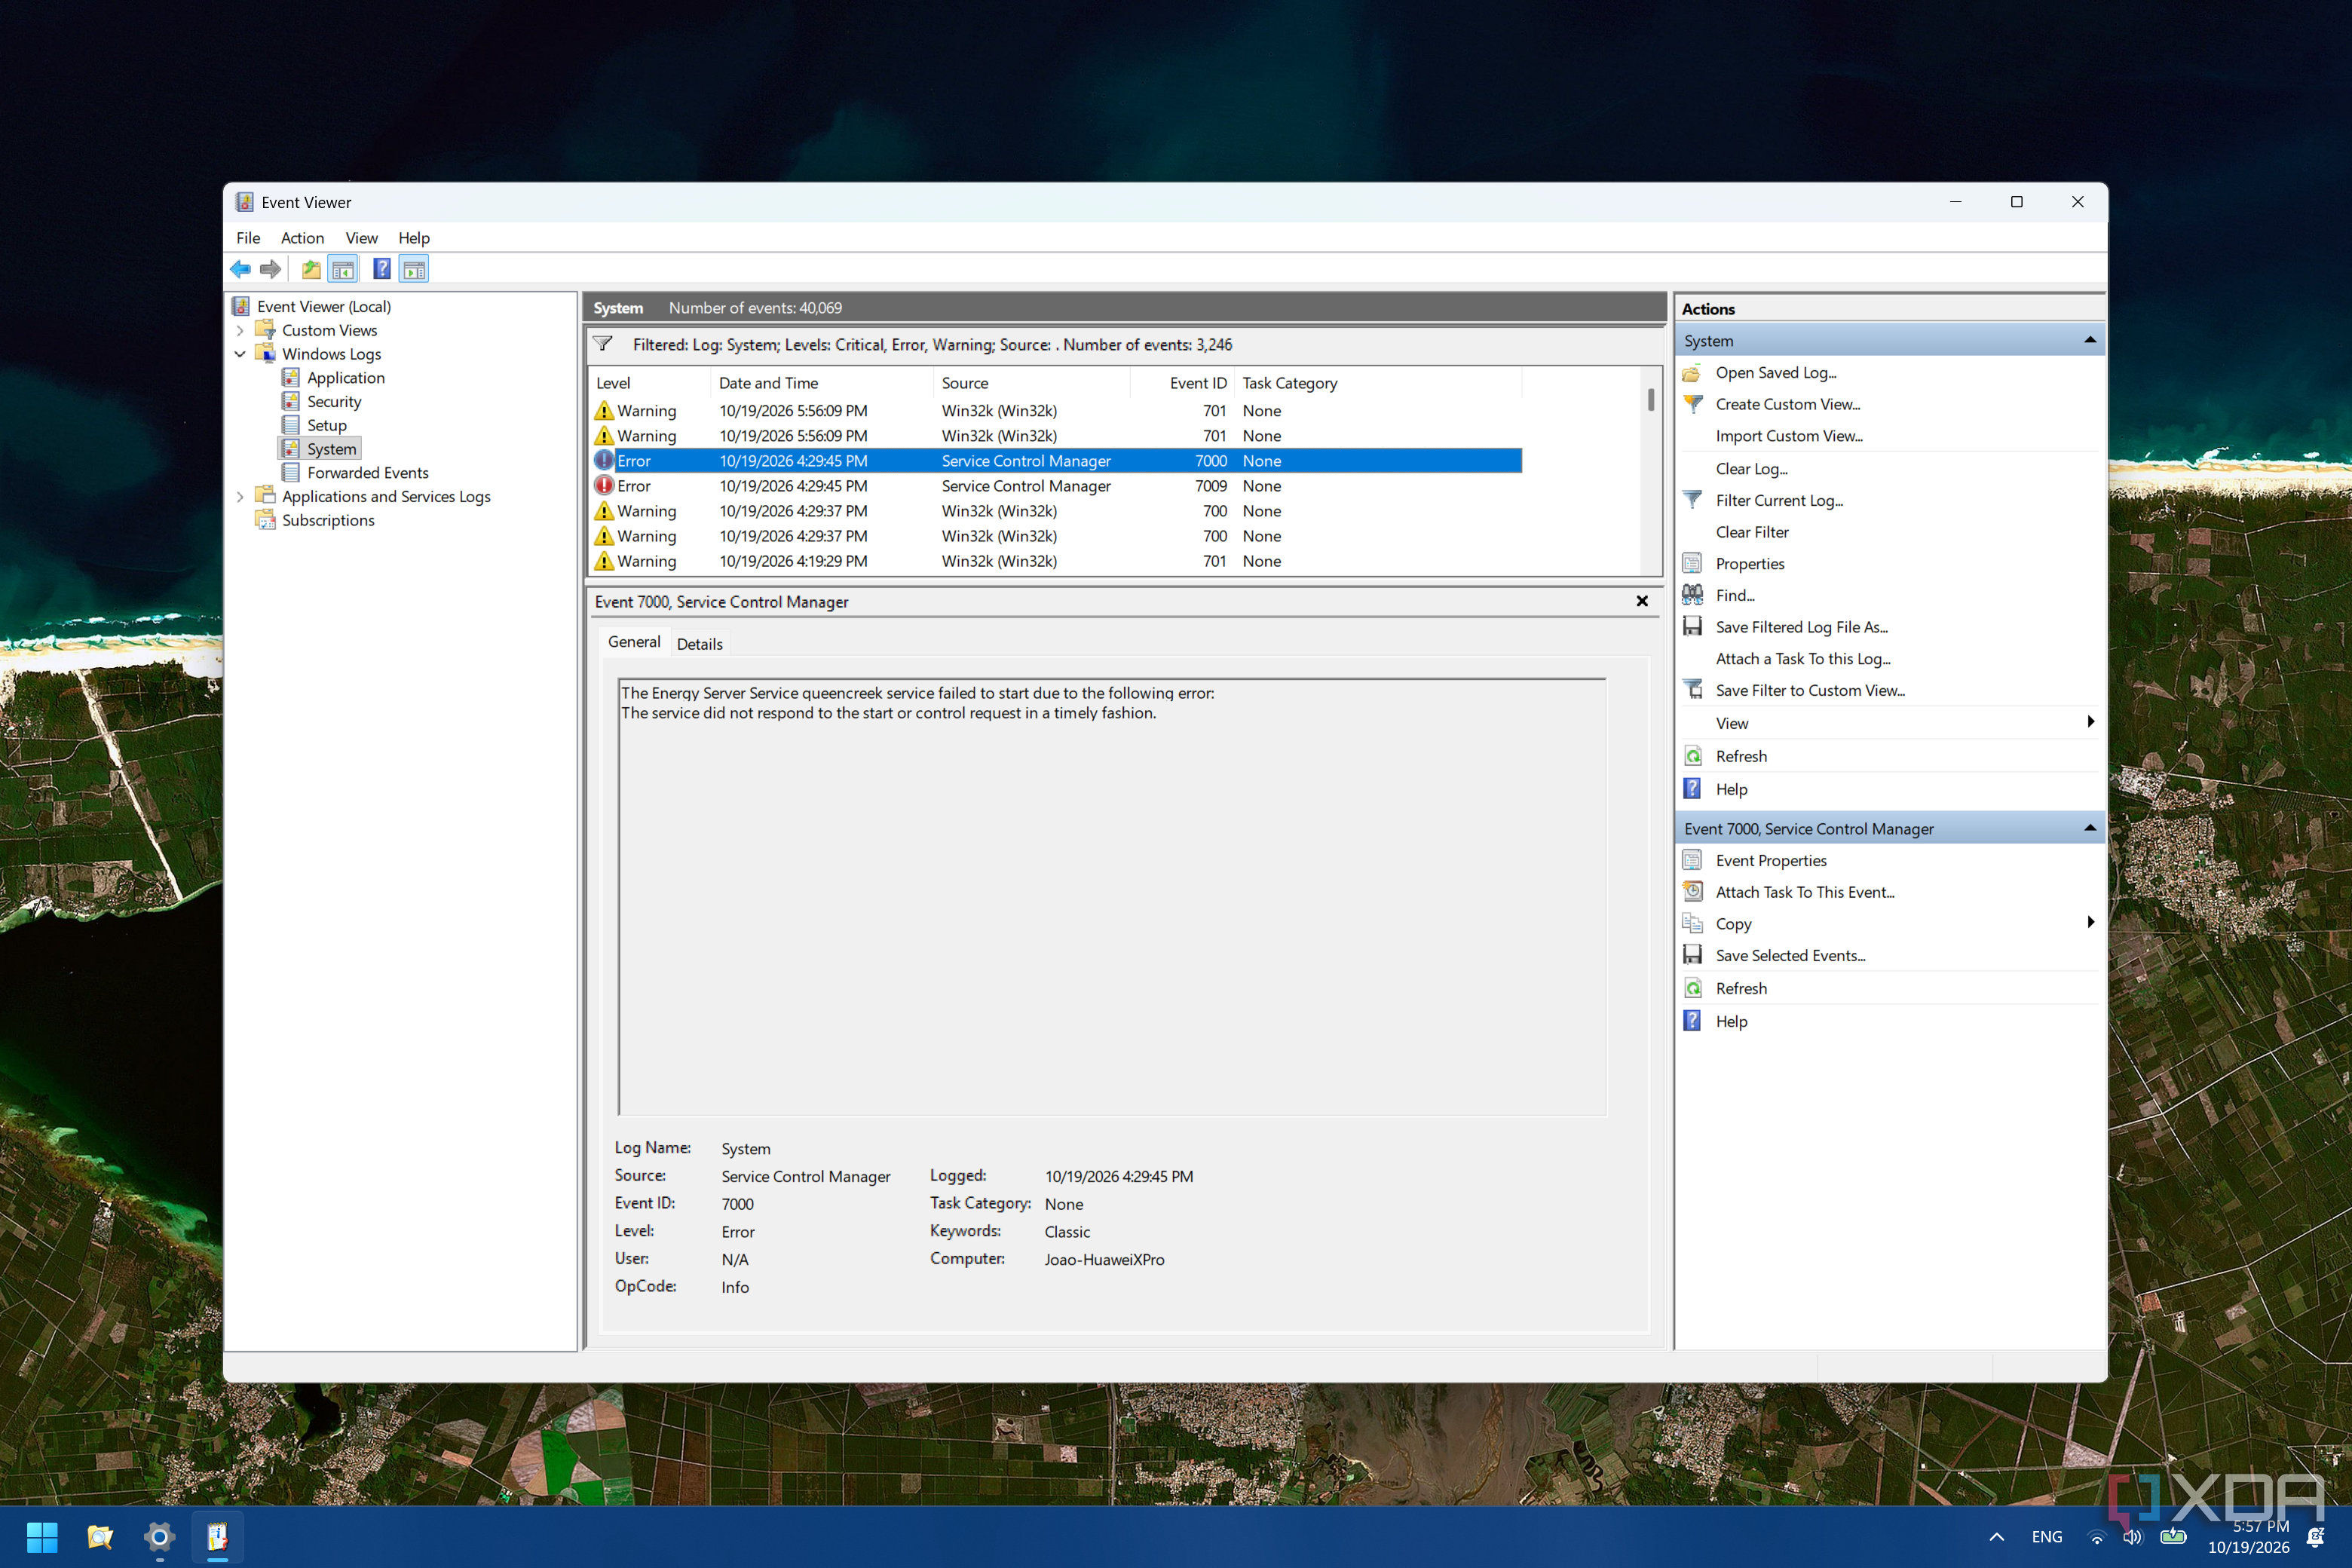Show hidden tray icons chevron
Screen dimensions: 2352x1568
[x=1996, y=1537]
